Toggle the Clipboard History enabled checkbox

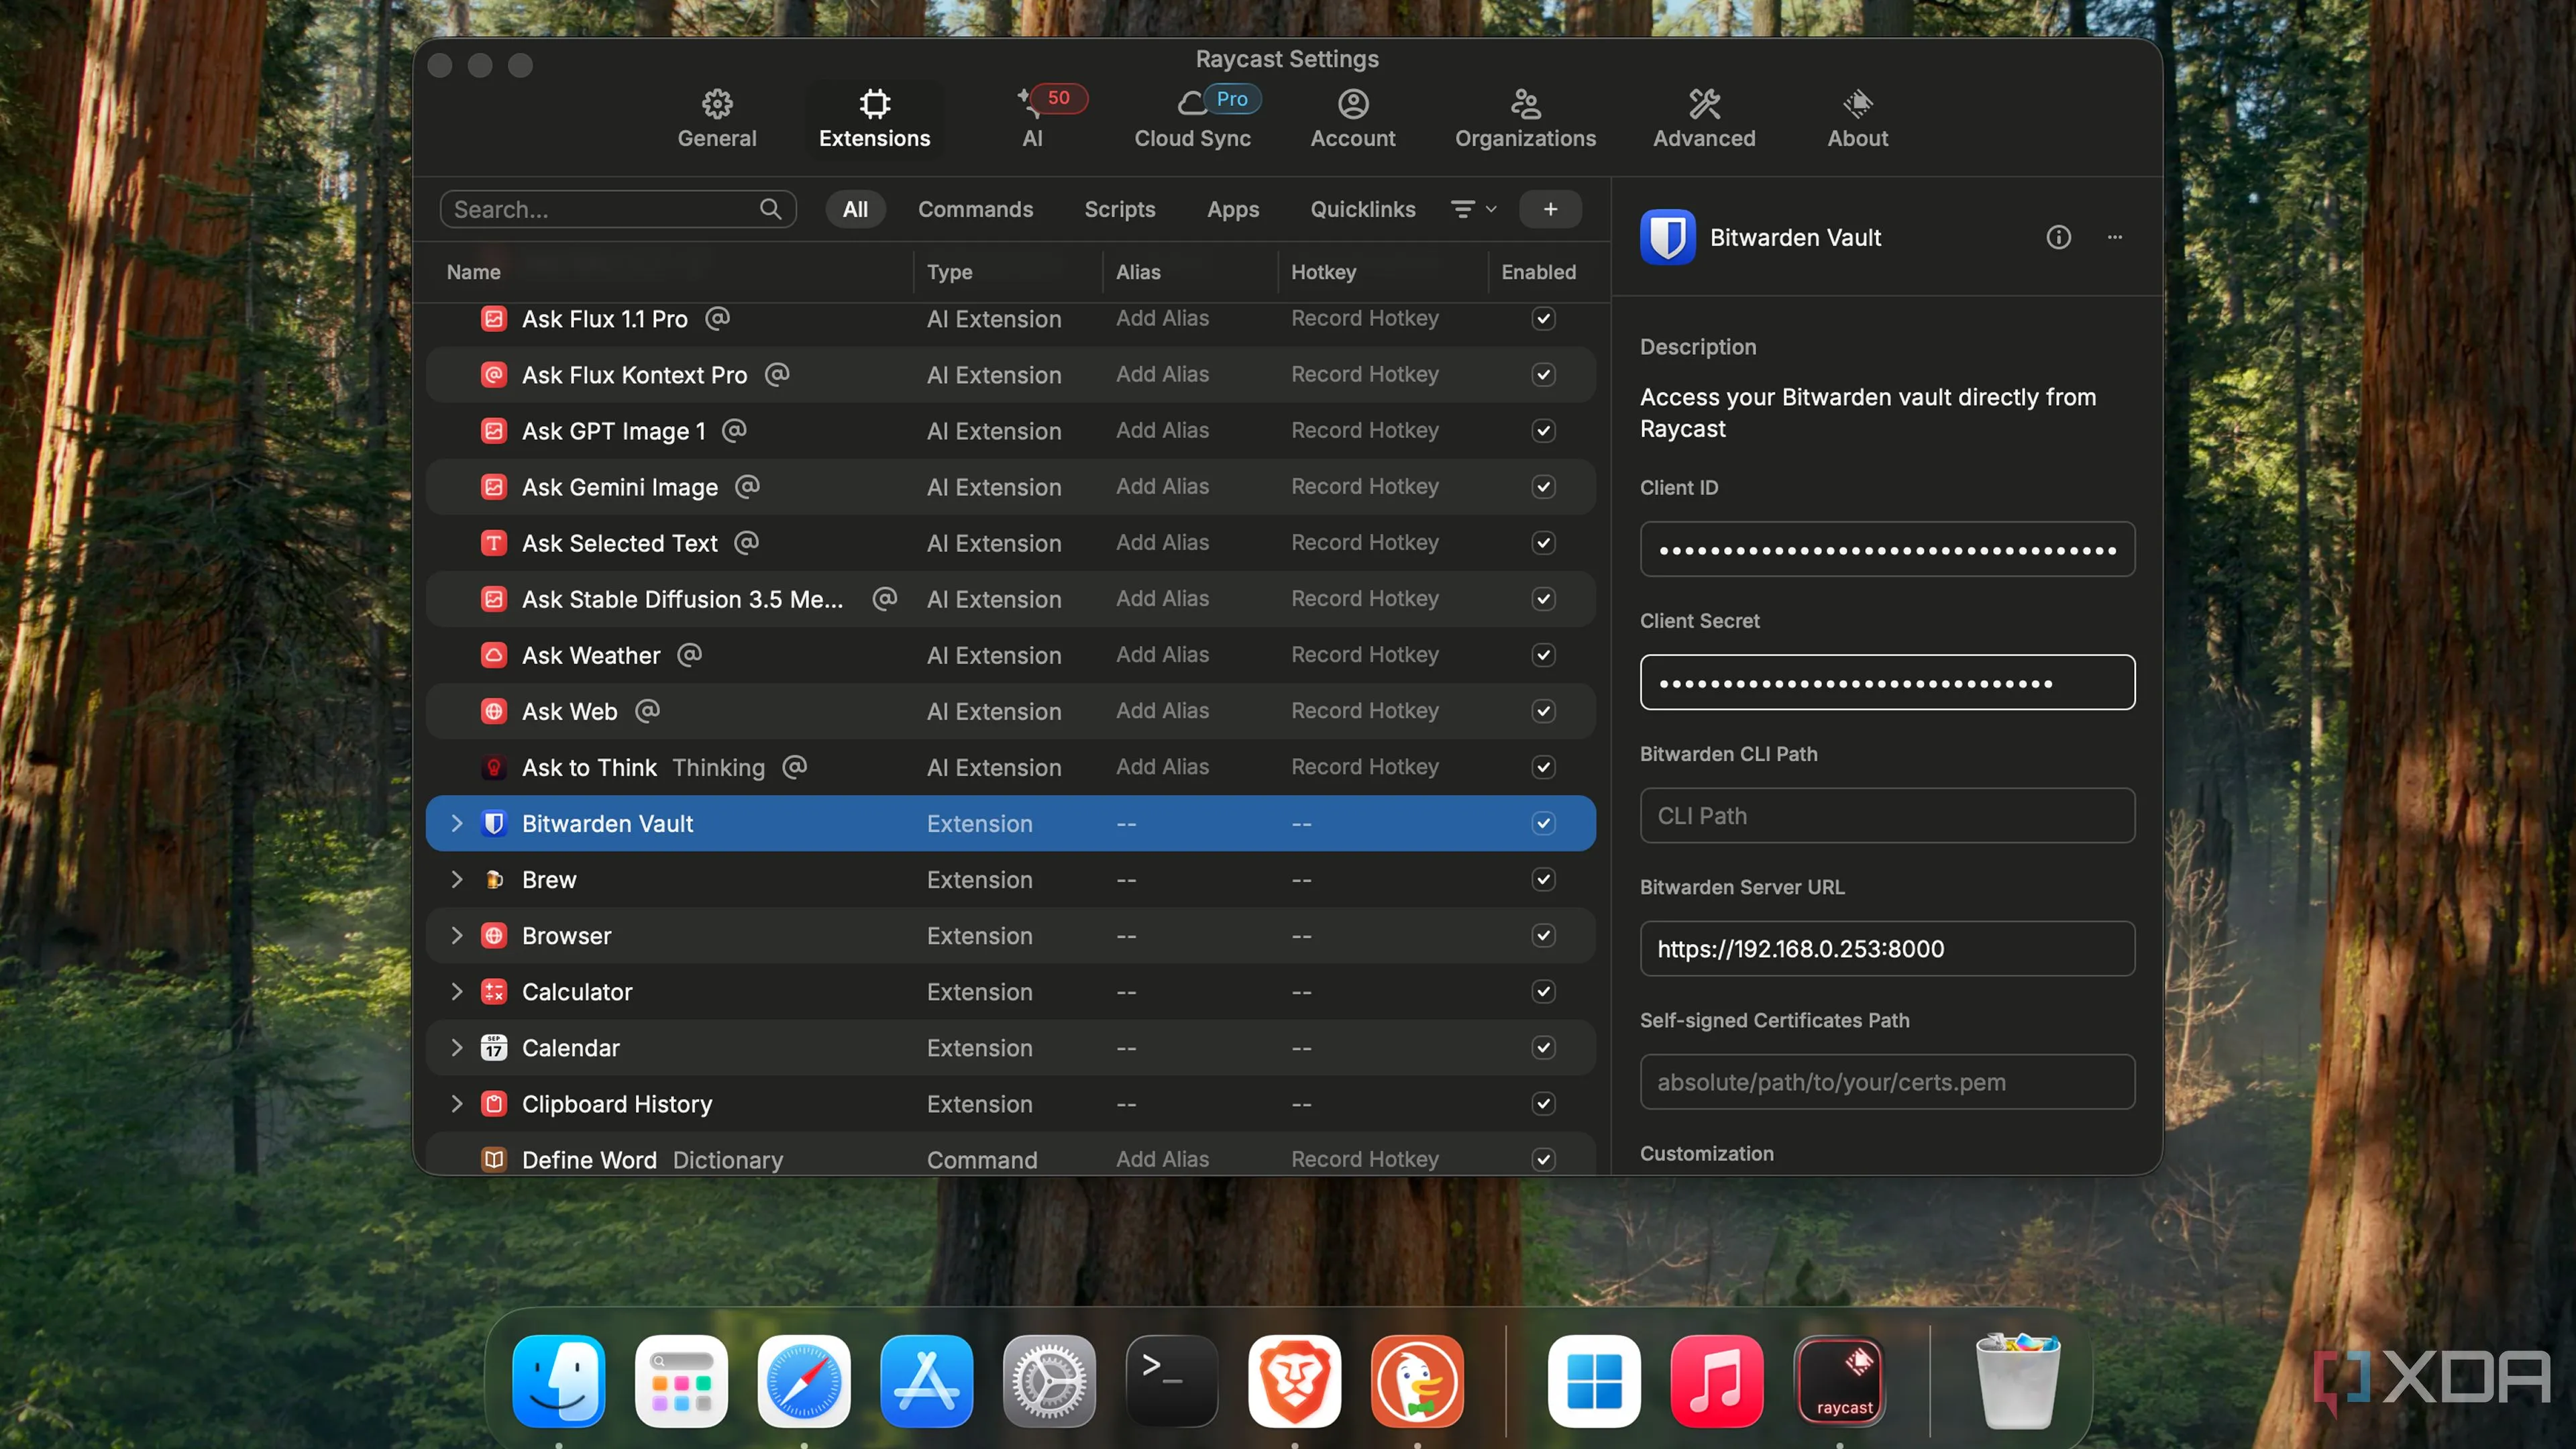pos(1543,1103)
